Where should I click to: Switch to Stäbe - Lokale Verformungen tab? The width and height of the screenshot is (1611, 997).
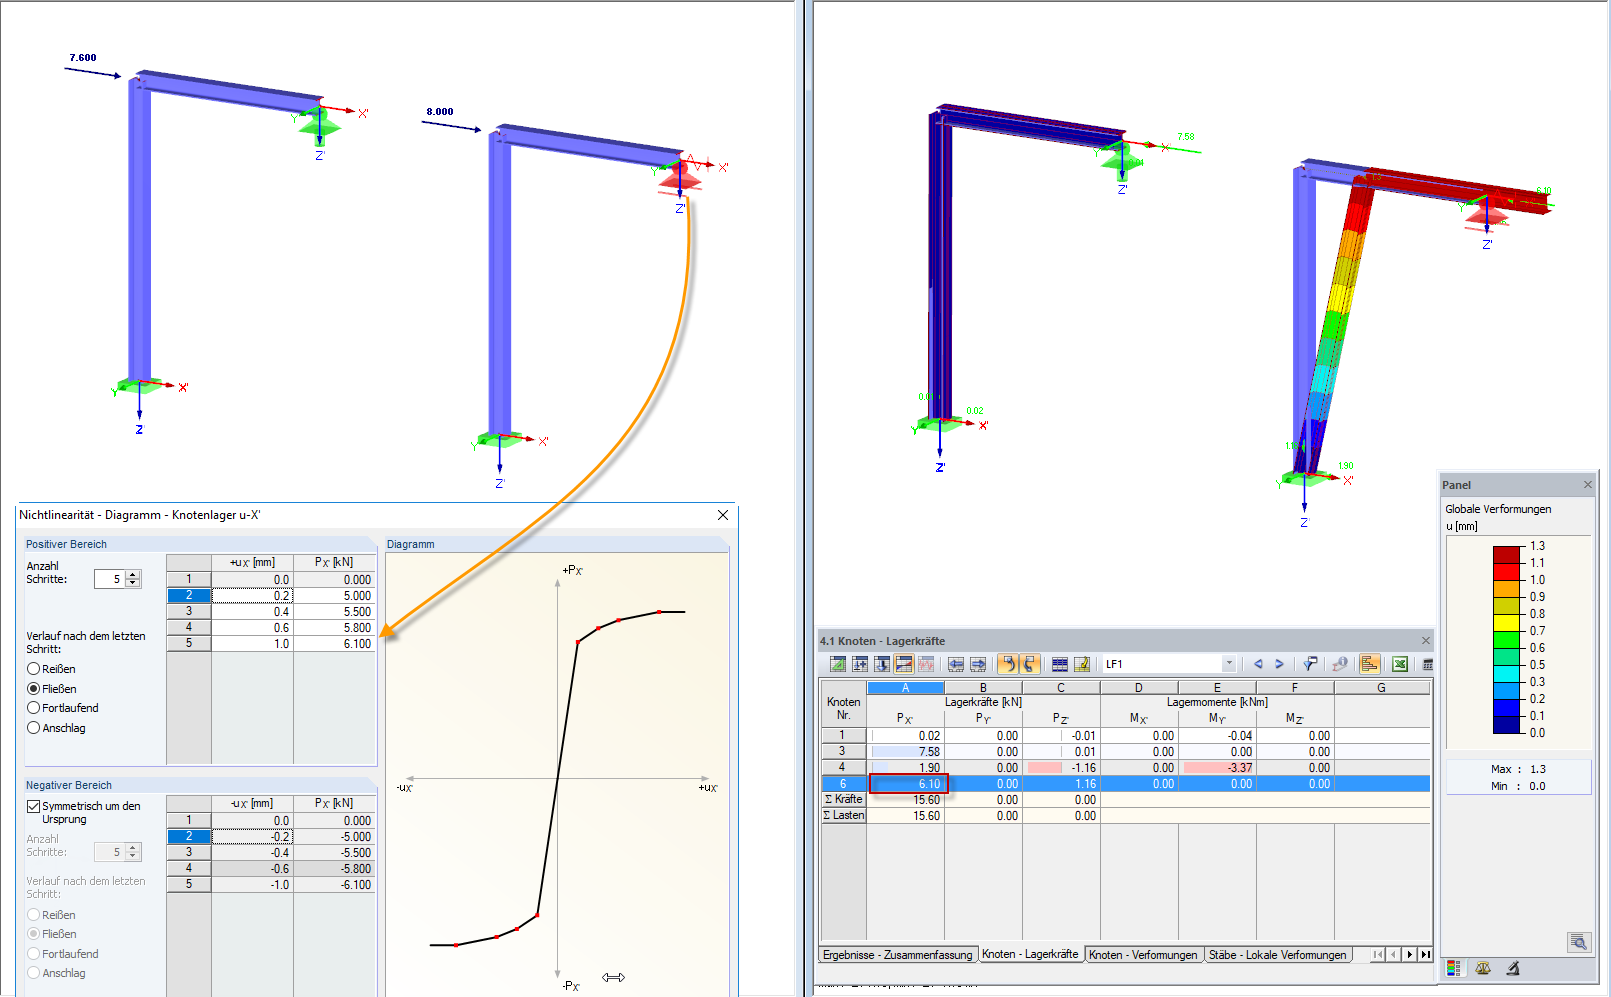pos(1277,955)
